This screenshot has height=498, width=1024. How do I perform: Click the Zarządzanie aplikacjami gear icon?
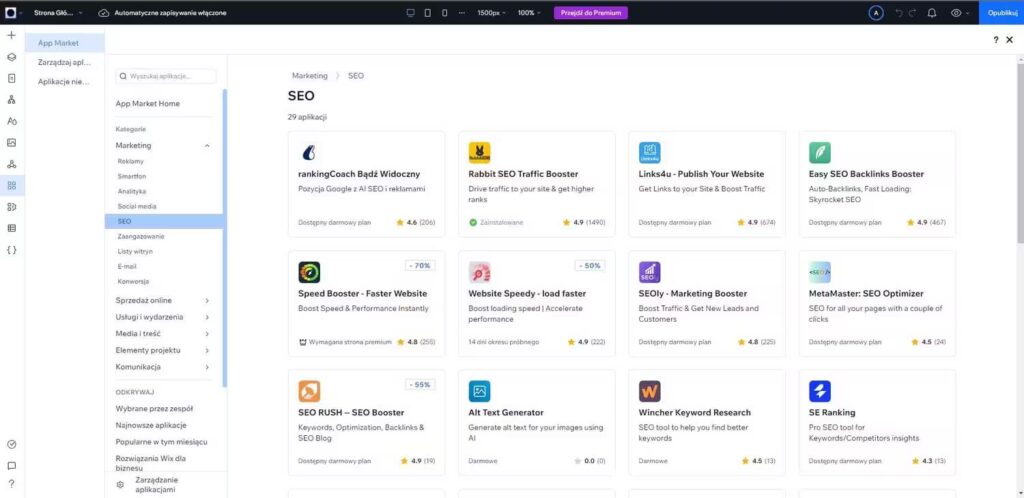[120, 484]
